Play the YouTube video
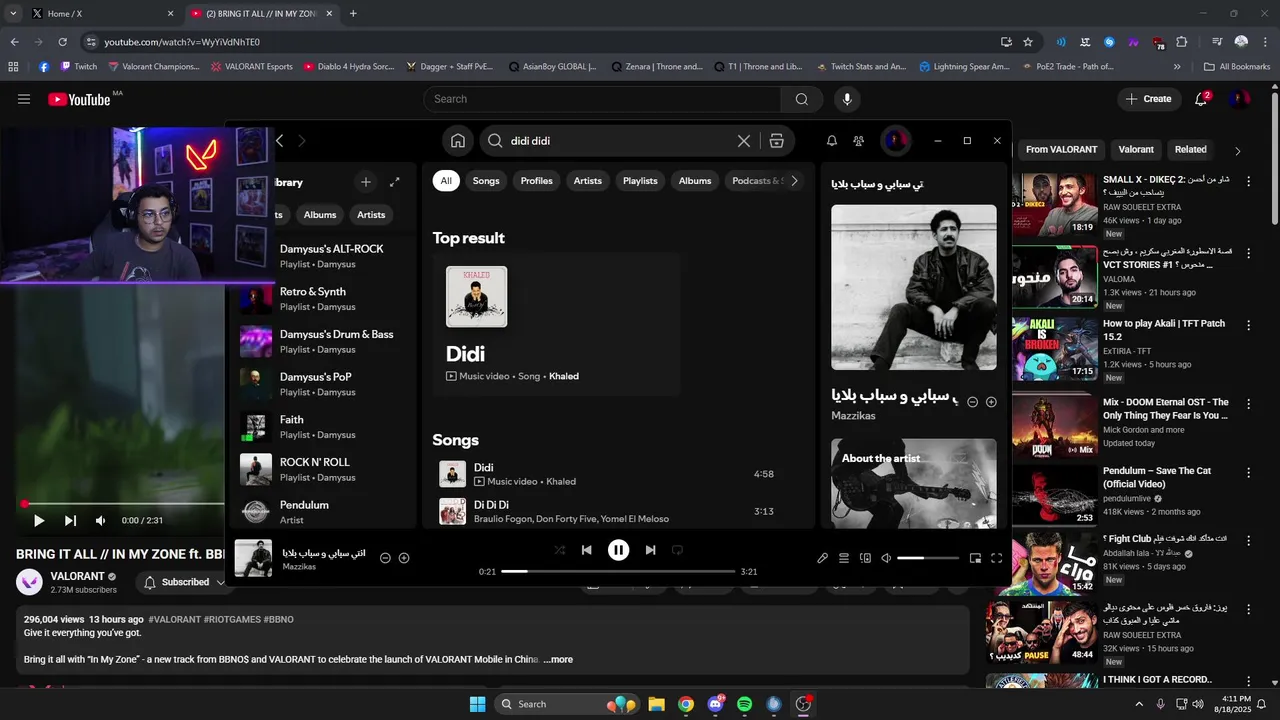 (39, 520)
